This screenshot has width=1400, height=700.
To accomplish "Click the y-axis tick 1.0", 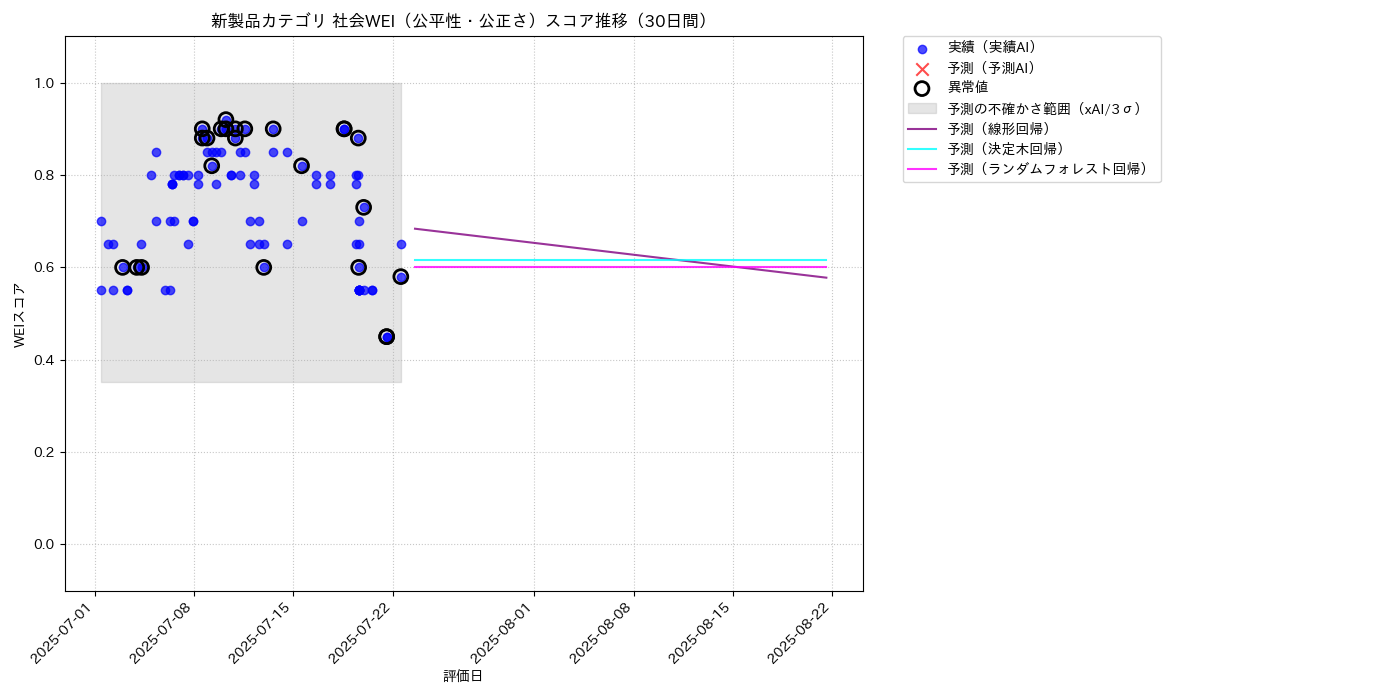I will click(45, 83).
